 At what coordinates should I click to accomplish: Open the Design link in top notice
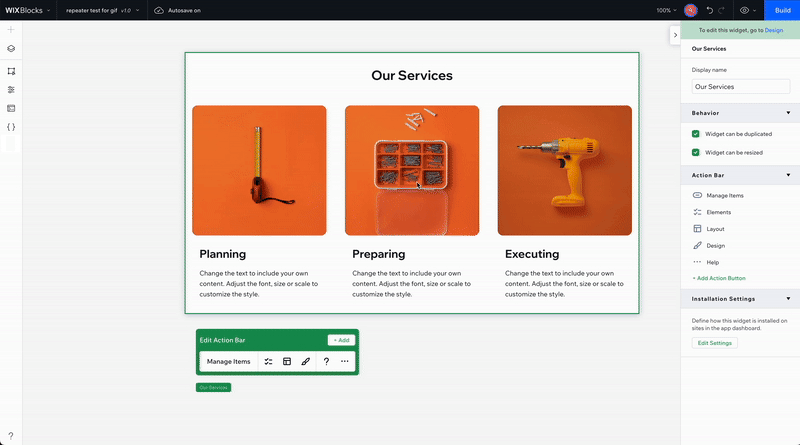pyautogui.click(x=773, y=30)
